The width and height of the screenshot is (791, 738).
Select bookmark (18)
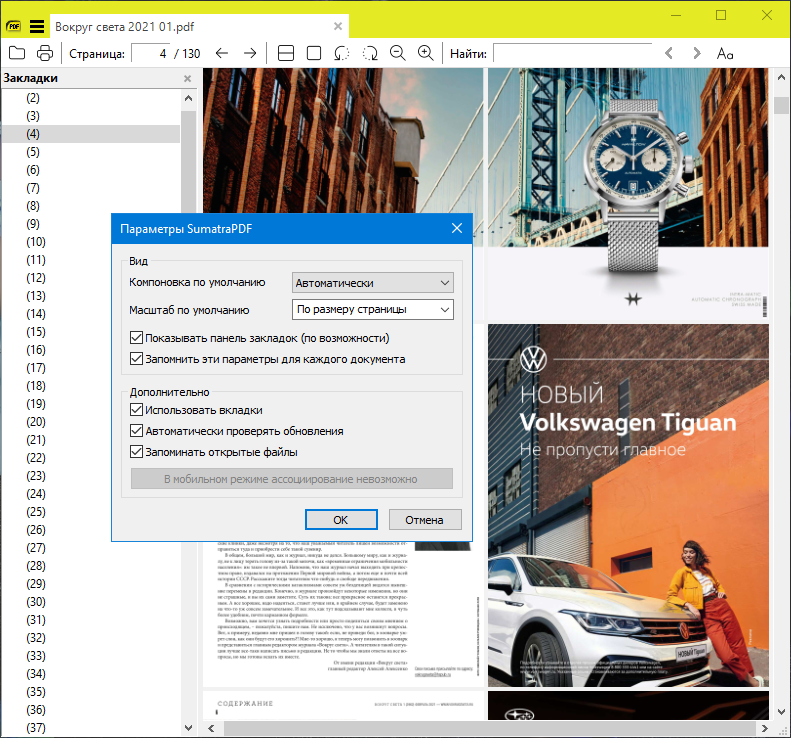pos(35,386)
